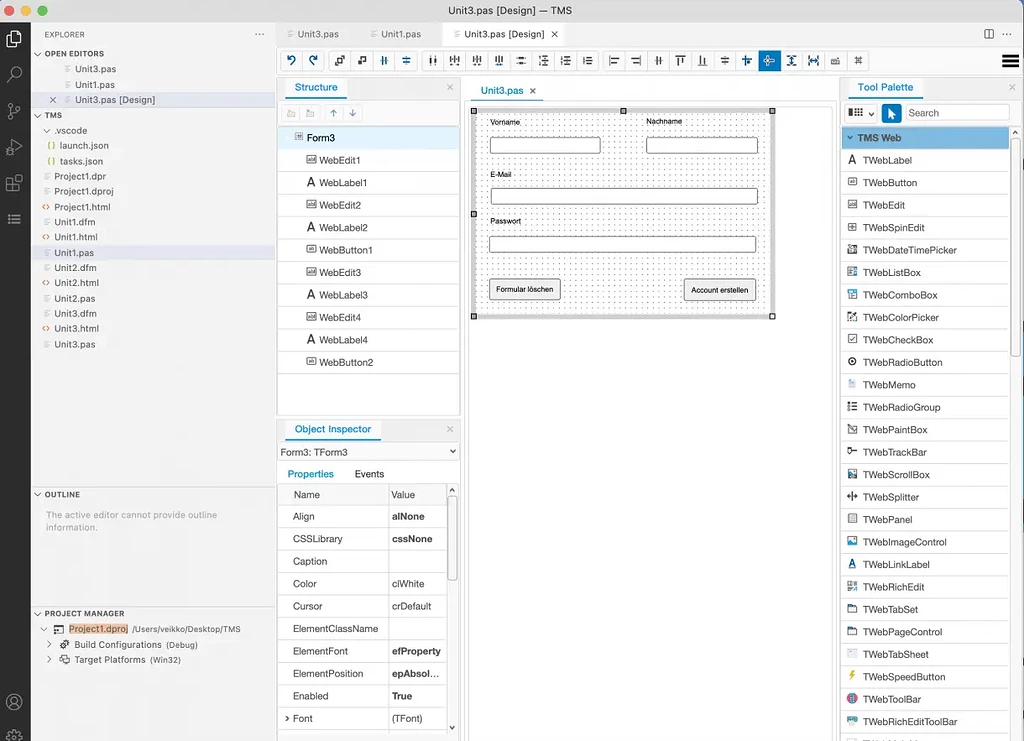Close the Unit3.pas [Design] editor tab
This screenshot has height=741, width=1024.
[554, 34]
